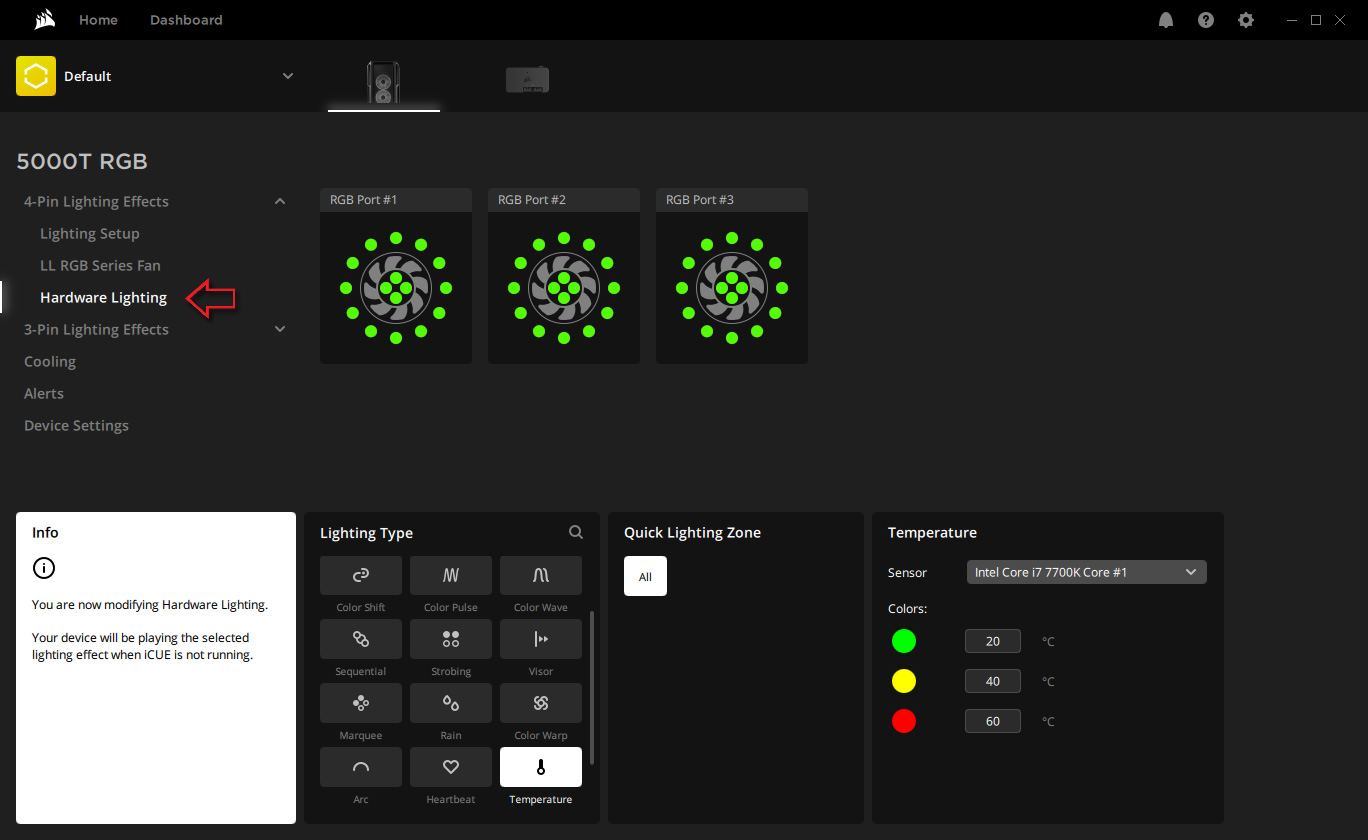Expand 3-Pin Lighting Effects section
The image size is (1368, 840).
coord(280,329)
